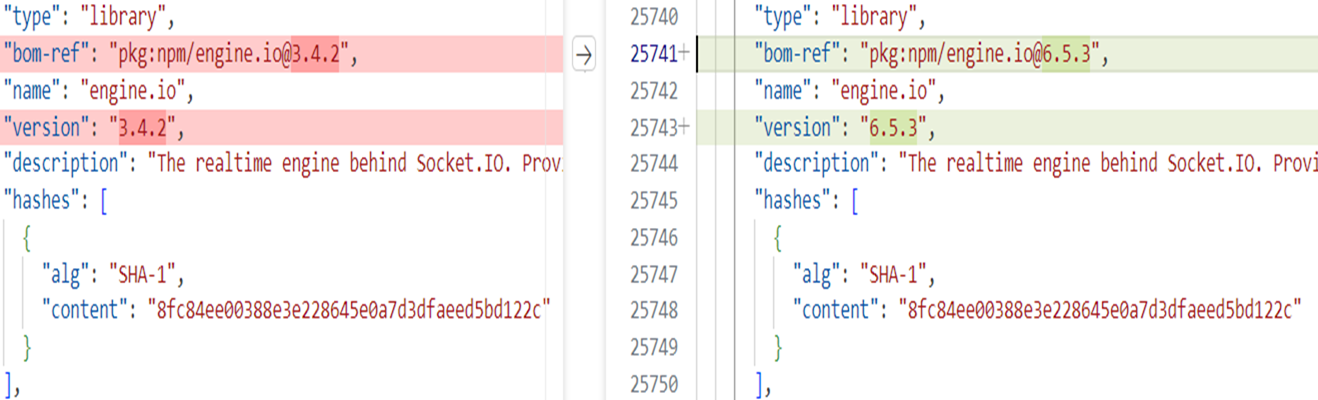Click "hashes": [ in the left pane
Screen dimensions: 1318x400
56,201
